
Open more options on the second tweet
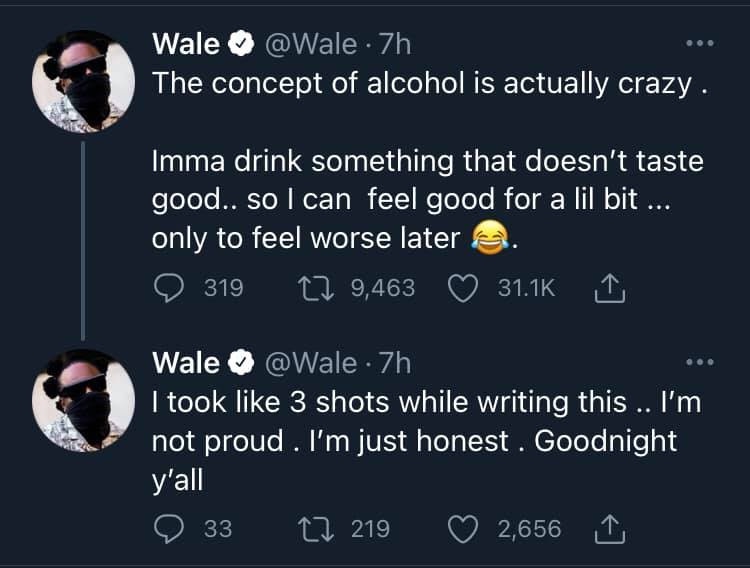click(x=696, y=361)
